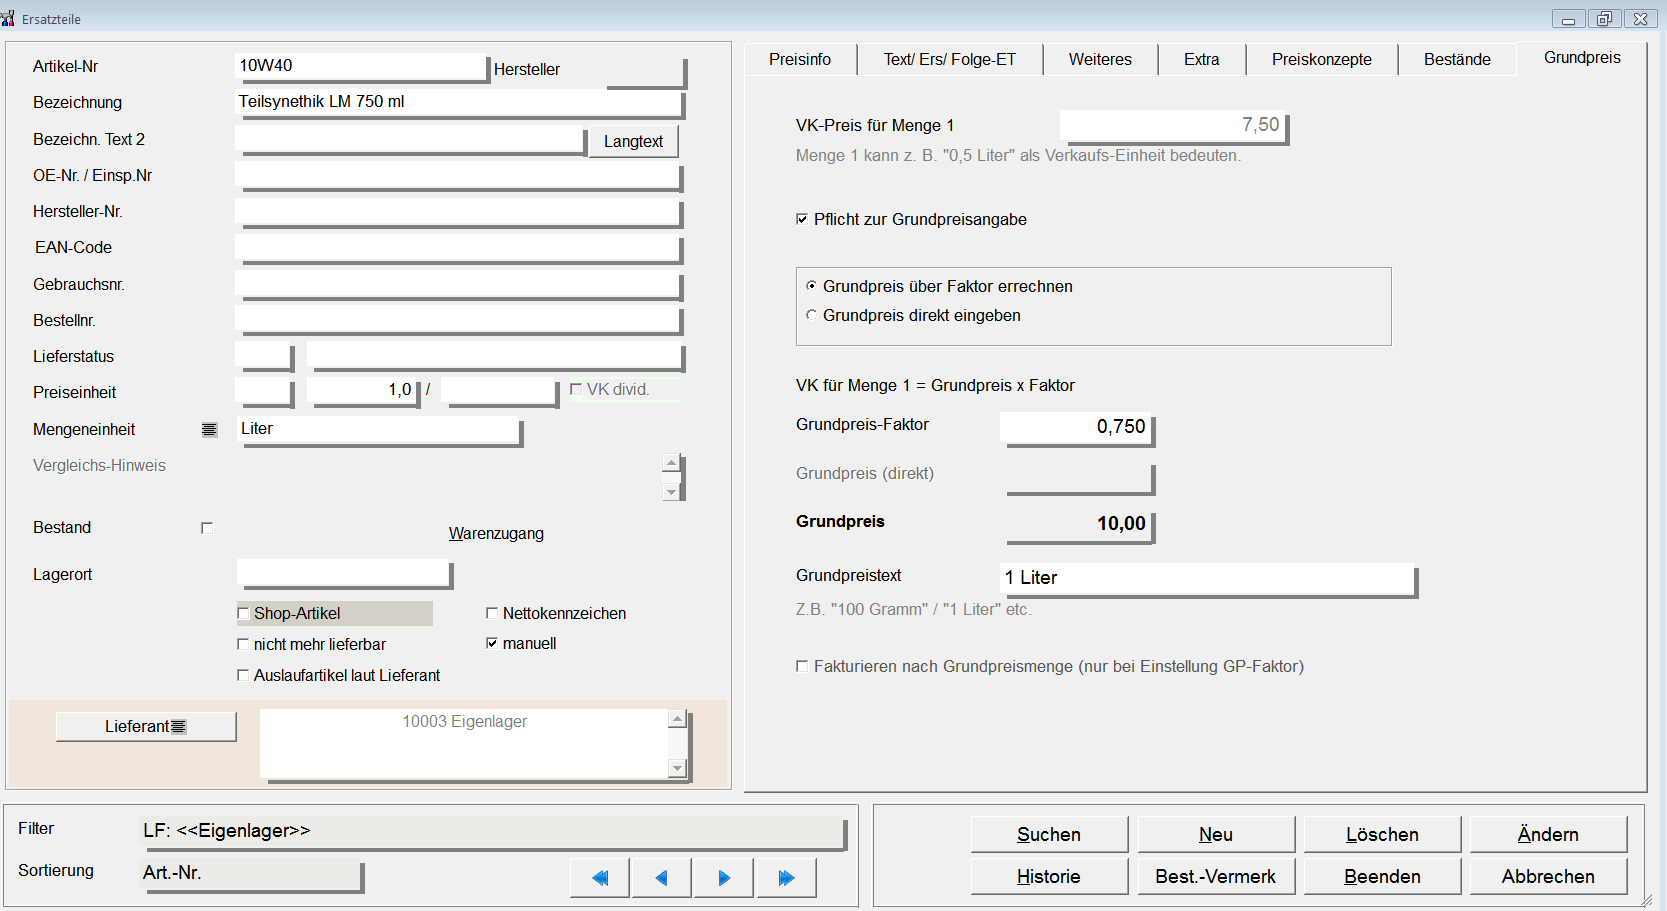Open the Text/ Ers/ Folge-ET tab
1667x911 pixels.
pos(950,59)
